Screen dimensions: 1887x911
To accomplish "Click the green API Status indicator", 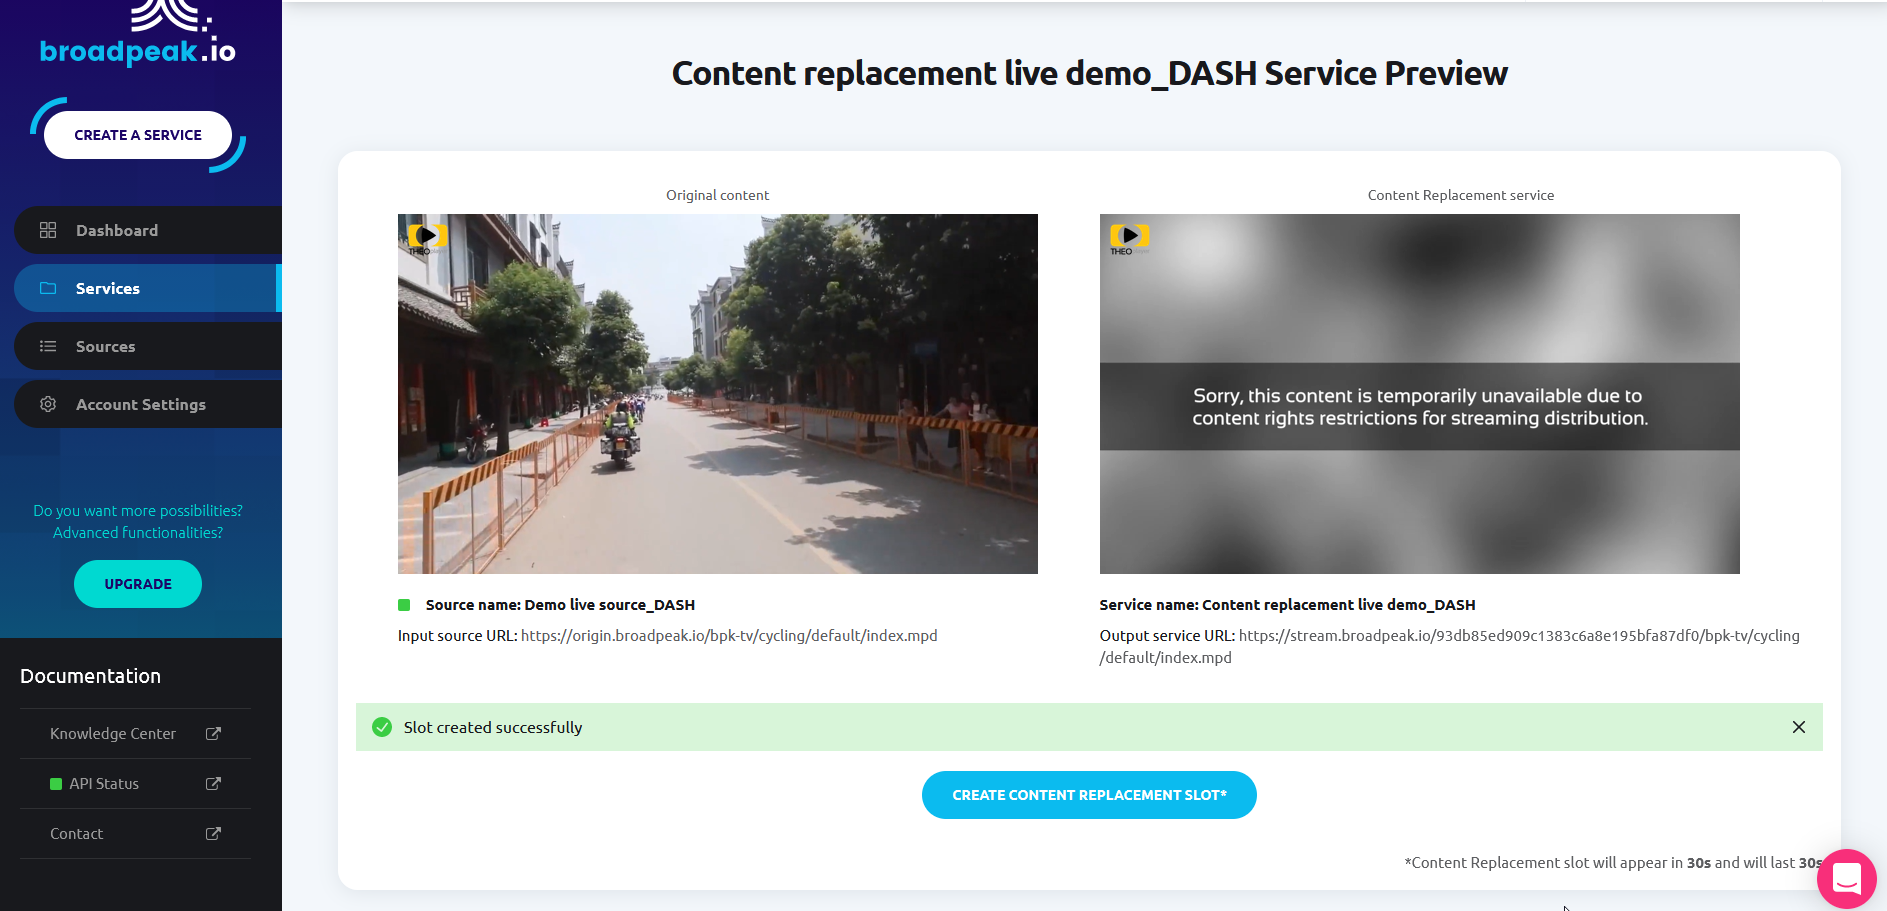I will coord(56,784).
